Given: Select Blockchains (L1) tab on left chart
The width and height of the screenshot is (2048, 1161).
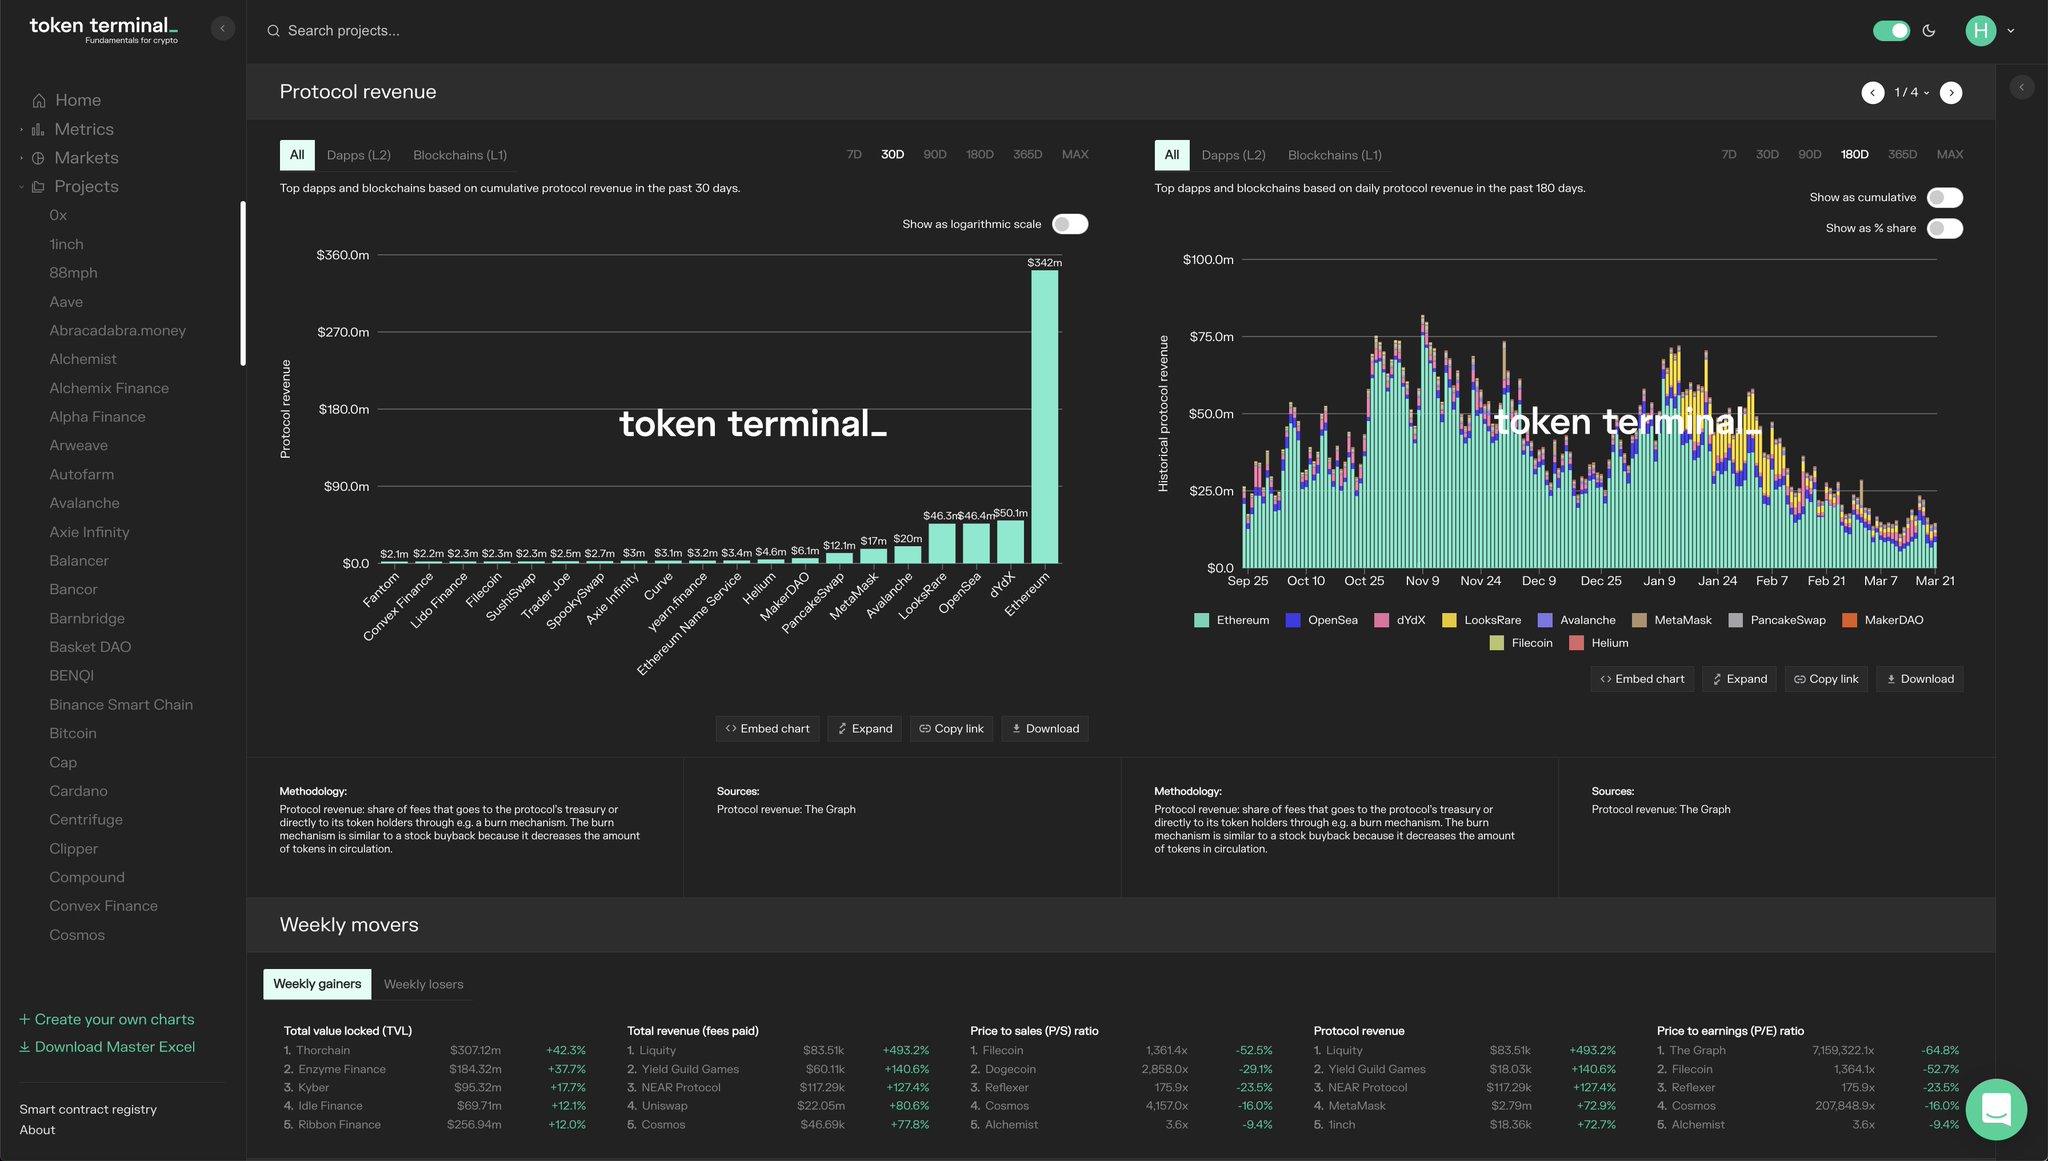Looking at the screenshot, I should [x=460, y=155].
